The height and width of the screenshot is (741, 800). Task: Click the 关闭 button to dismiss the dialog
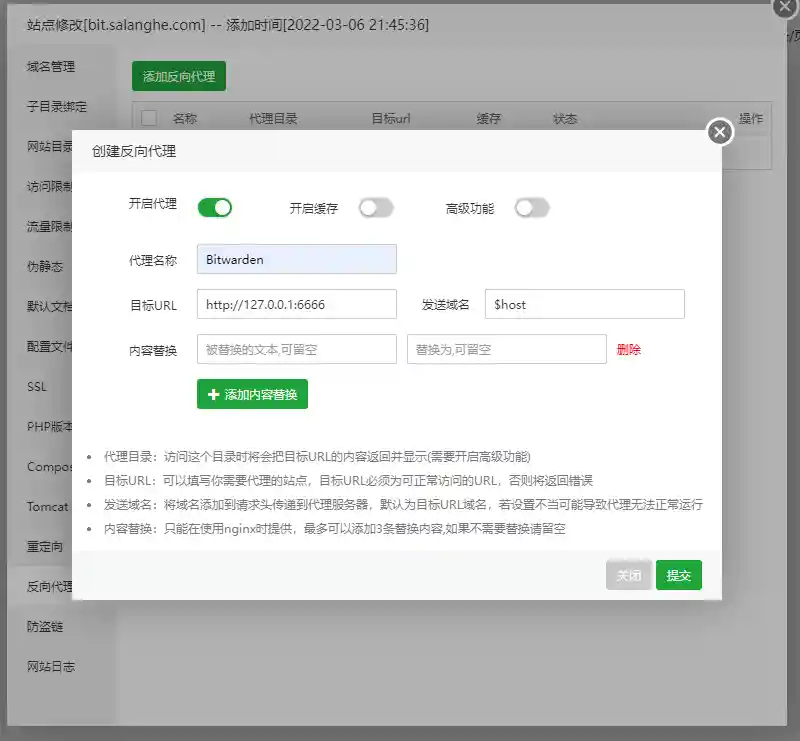click(x=629, y=575)
